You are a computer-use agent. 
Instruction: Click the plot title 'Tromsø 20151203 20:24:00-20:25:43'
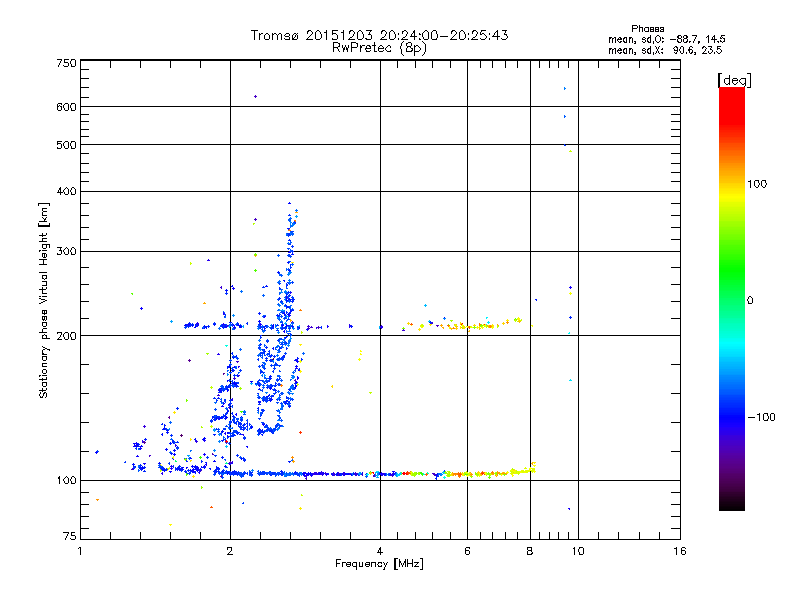pyautogui.click(x=379, y=35)
